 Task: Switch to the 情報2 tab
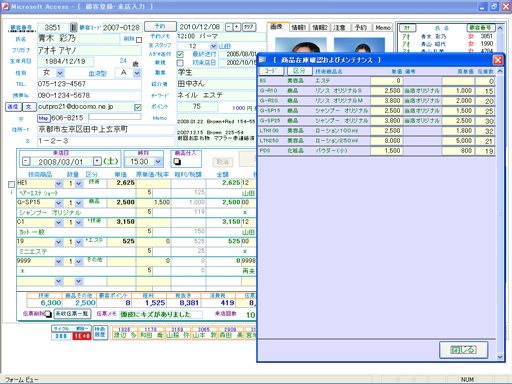(320, 28)
